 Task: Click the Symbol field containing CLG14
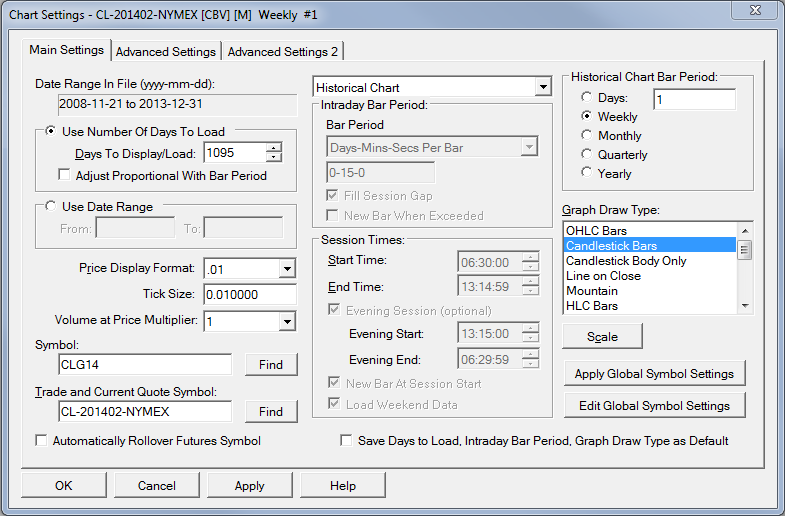coord(145,364)
